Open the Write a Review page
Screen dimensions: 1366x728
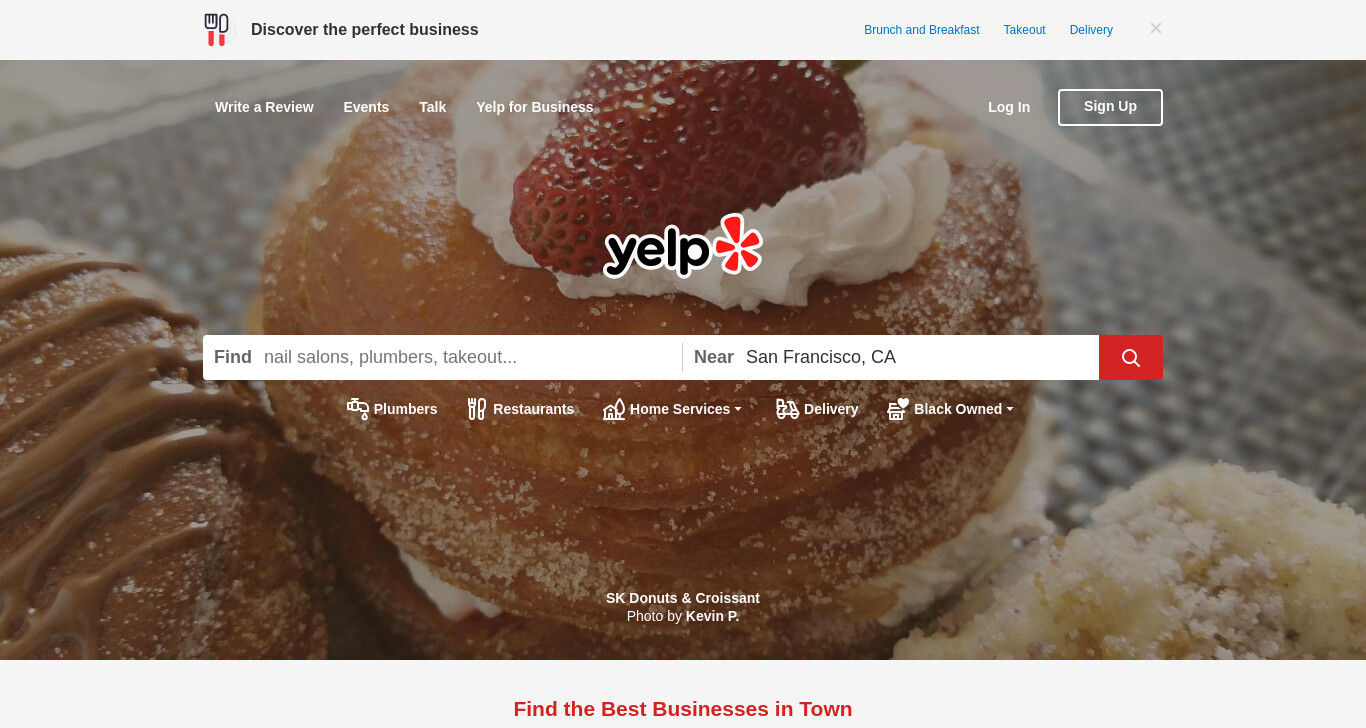pyautogui.click(x=264, y=107)
